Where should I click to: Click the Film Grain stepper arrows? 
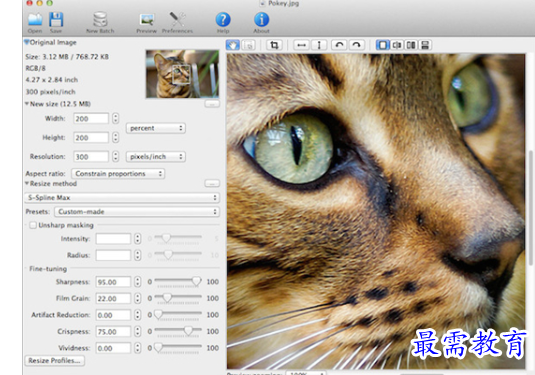138,298
